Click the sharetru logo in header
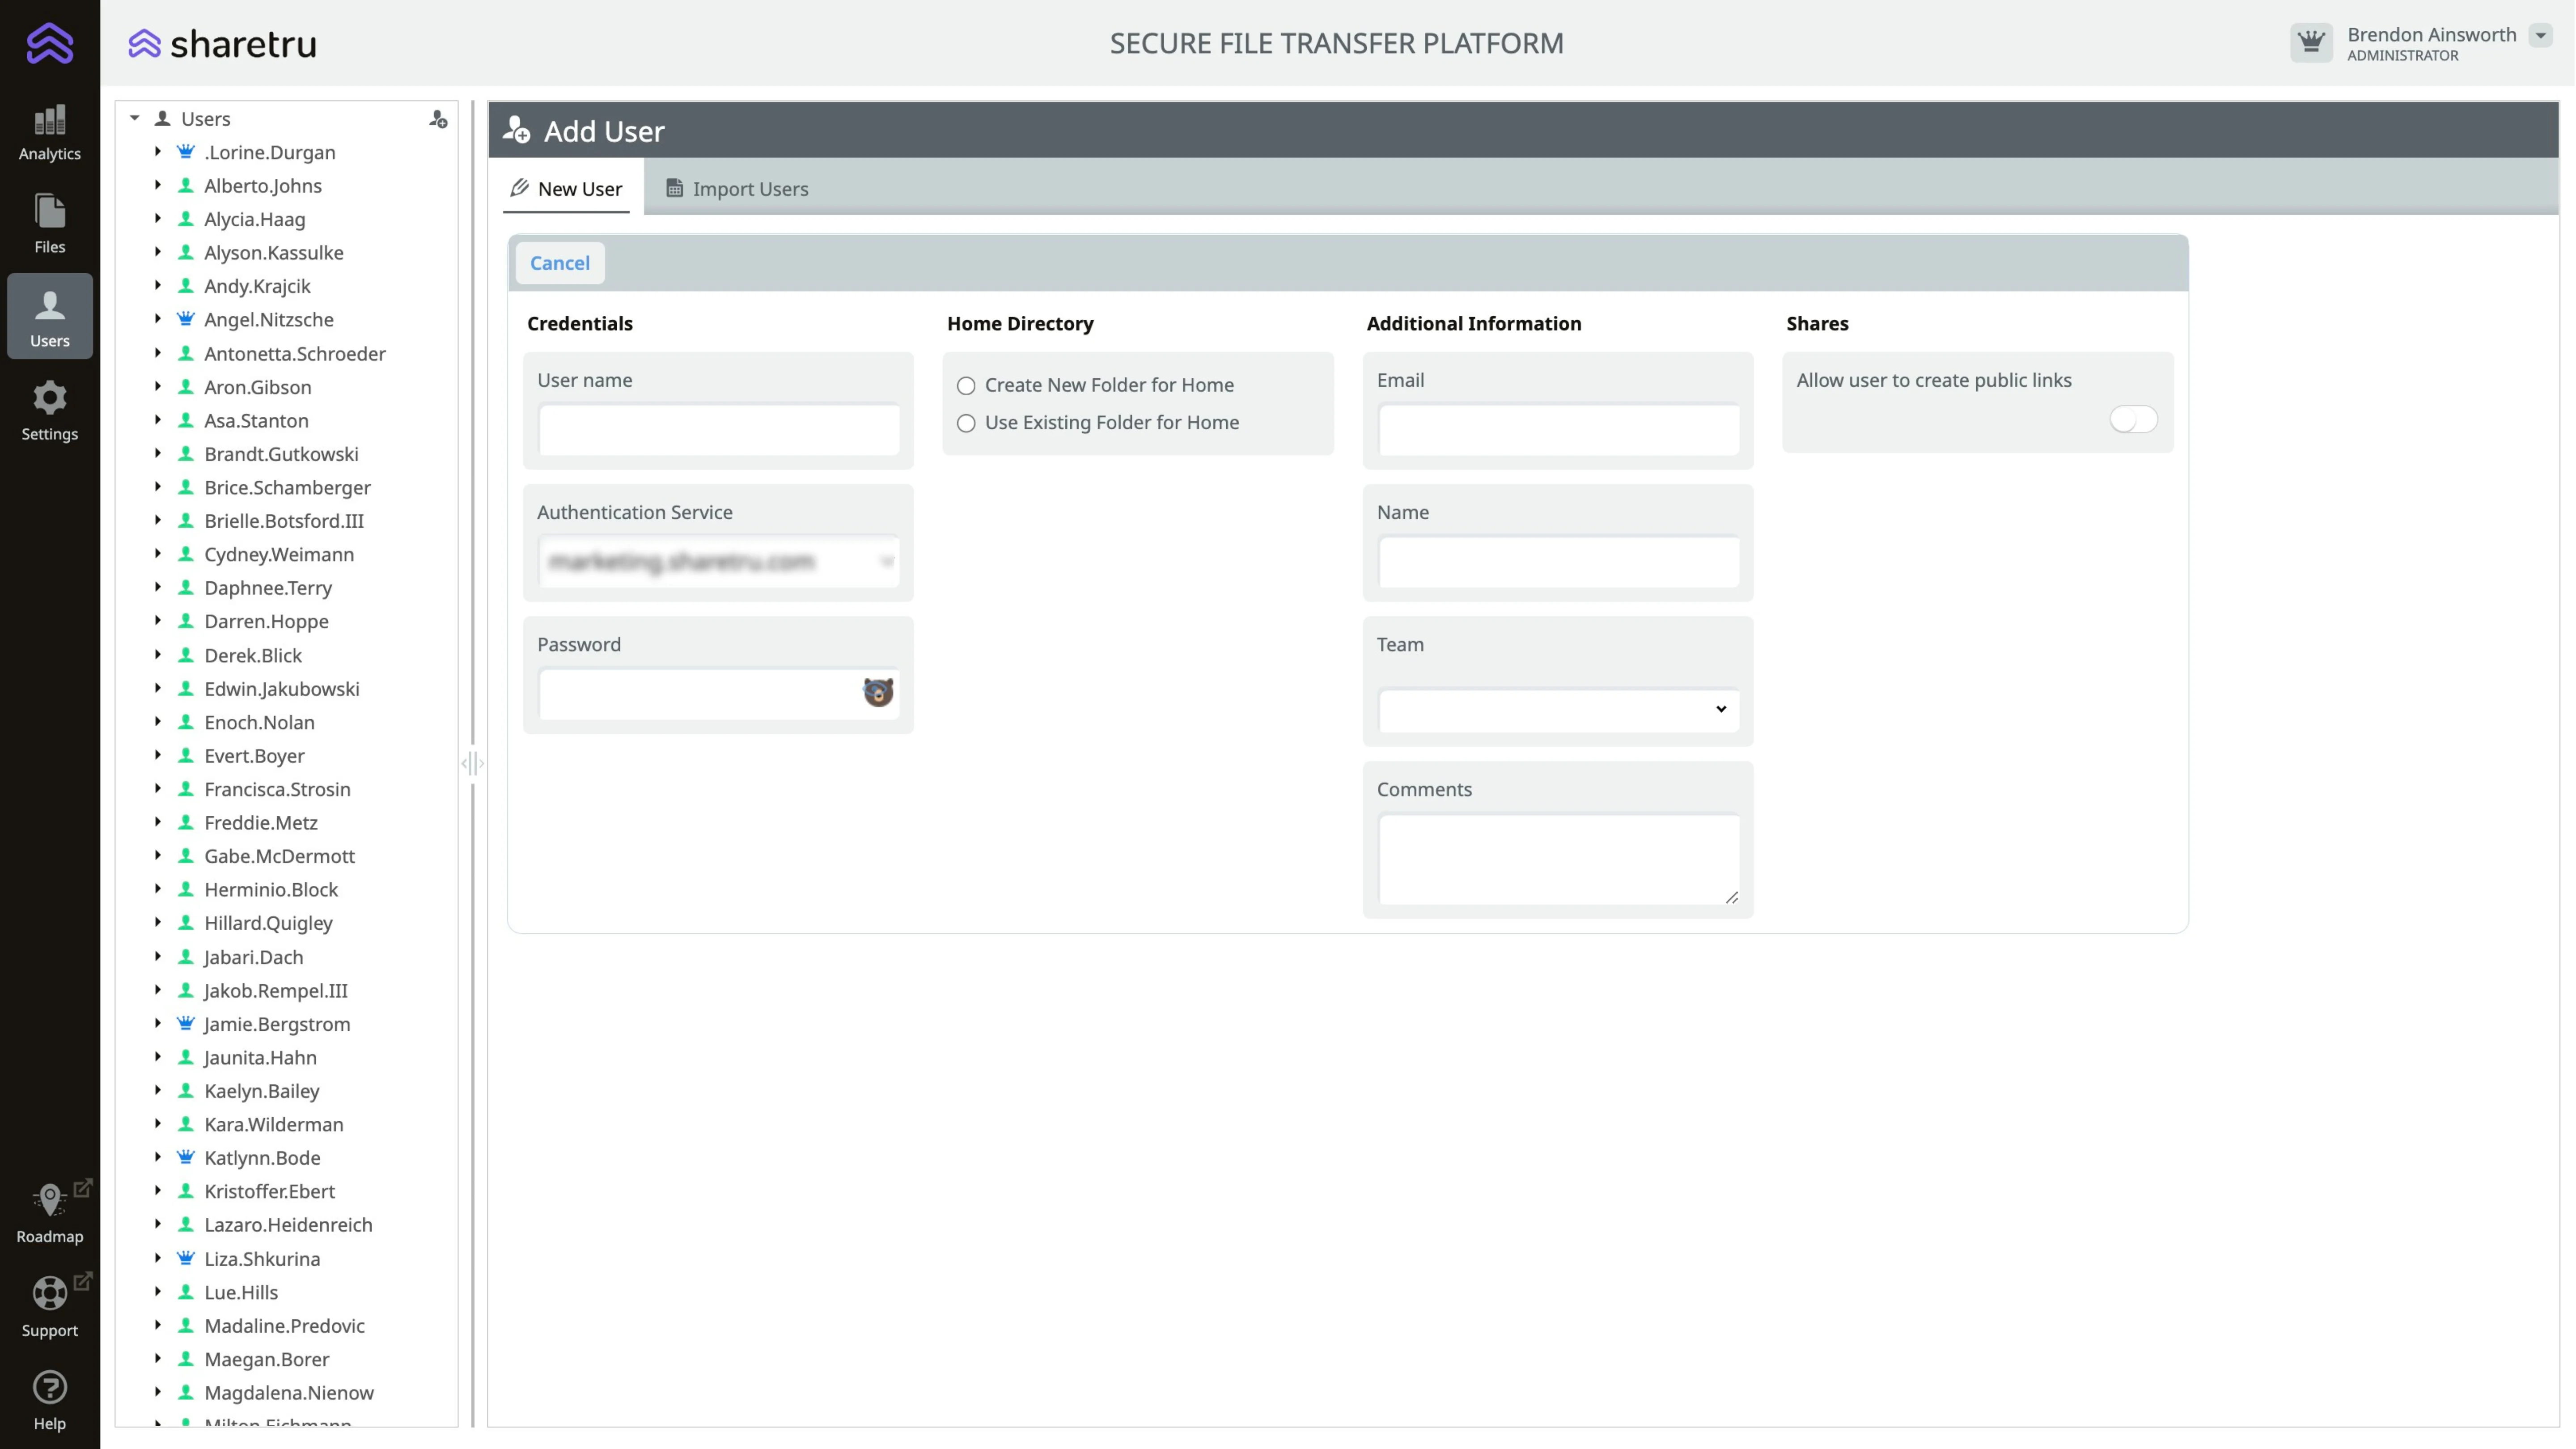 (222, 43)
